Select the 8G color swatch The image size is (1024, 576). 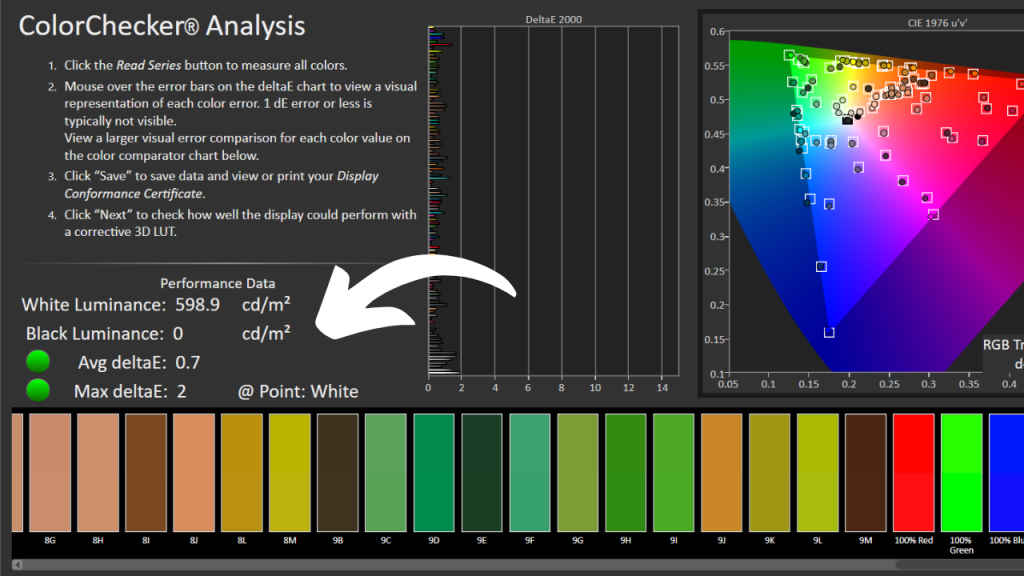point(50,472)
